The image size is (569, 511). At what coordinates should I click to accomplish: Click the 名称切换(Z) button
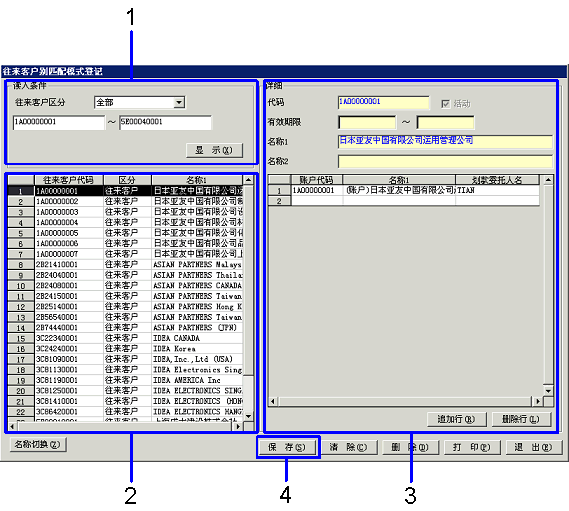[38, 444]
